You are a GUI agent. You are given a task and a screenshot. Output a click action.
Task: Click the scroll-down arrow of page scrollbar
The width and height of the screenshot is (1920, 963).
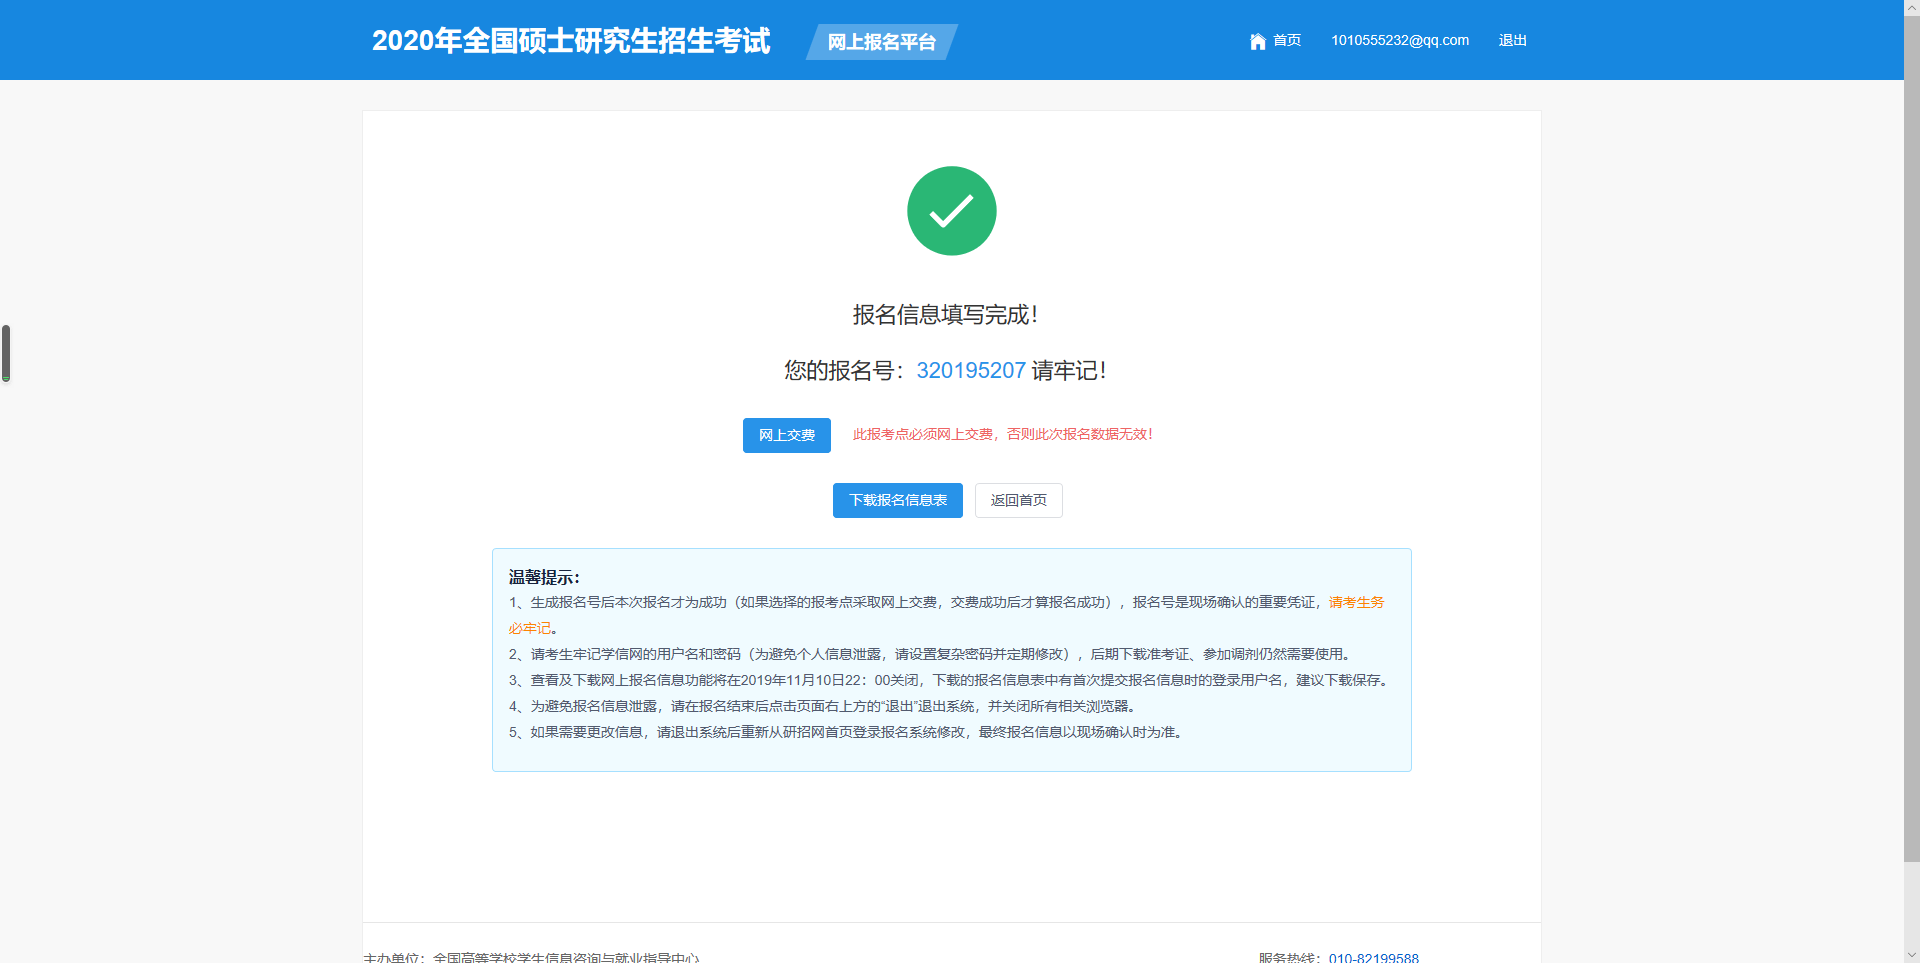[1911, 955]
